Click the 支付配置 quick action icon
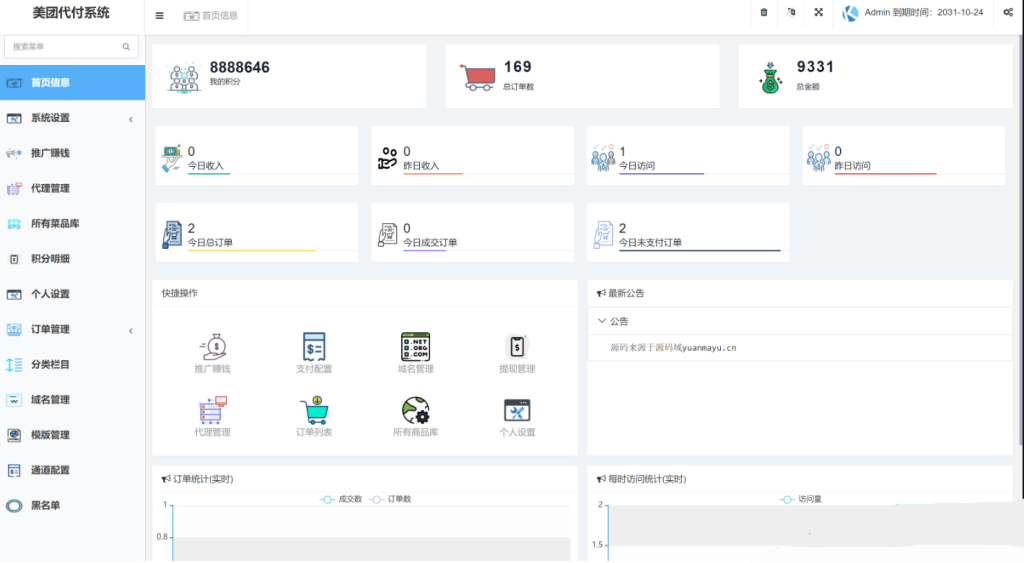Image resolution: width=1024 pixels, height=563 pixels. (314, 348)
